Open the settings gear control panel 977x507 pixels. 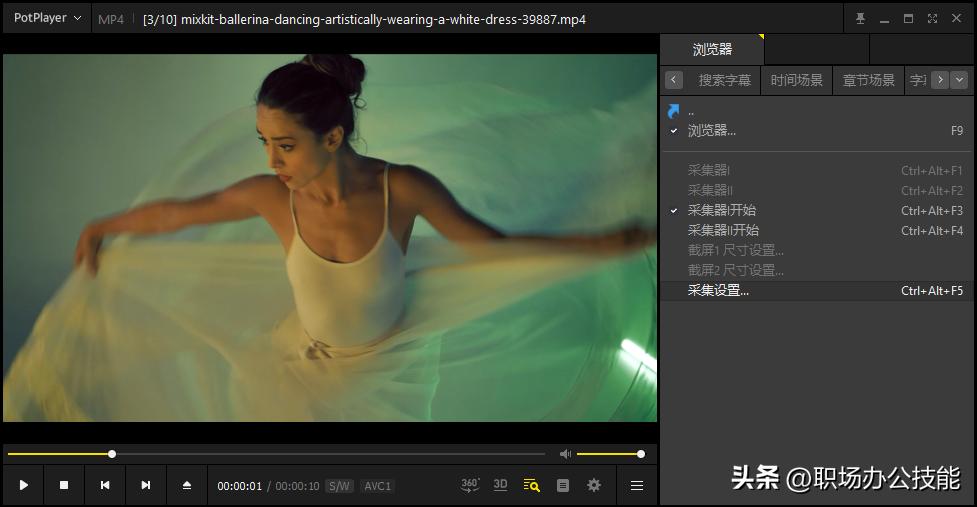point(594,485)
